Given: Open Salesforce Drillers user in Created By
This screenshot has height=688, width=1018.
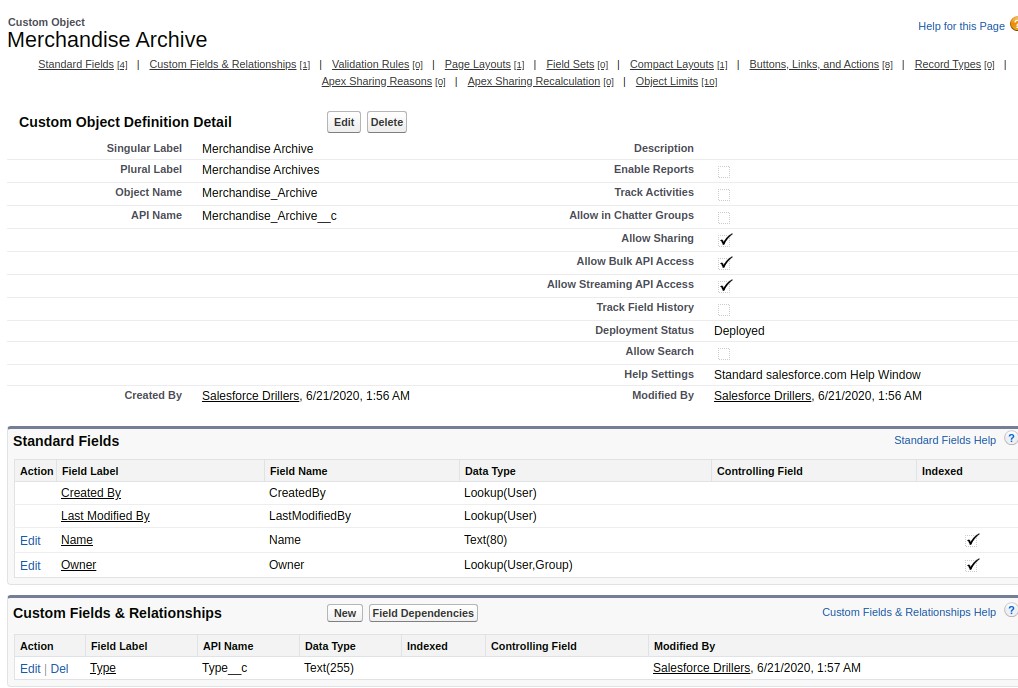Looking at the screenshot, I should 250,396.
